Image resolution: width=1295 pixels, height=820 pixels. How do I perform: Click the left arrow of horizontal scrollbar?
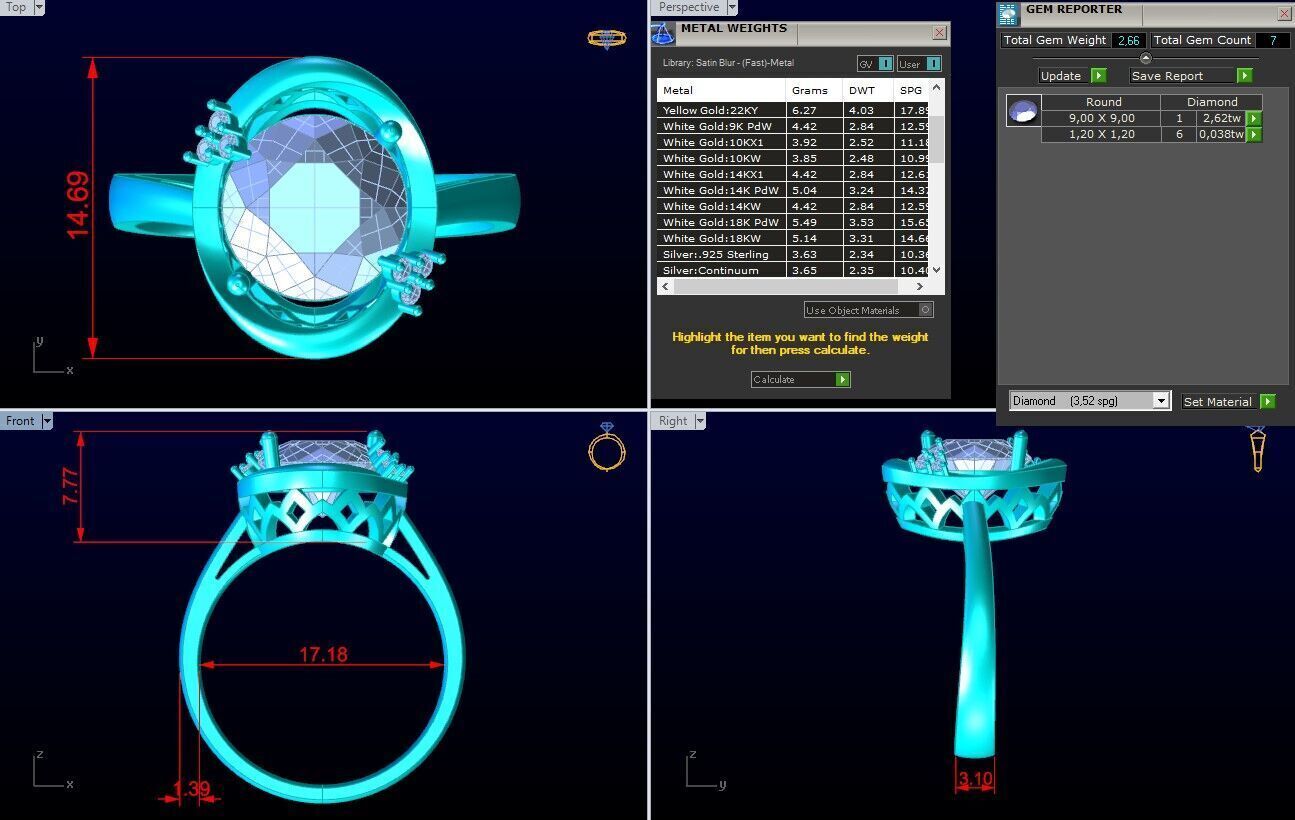point(663,286)
